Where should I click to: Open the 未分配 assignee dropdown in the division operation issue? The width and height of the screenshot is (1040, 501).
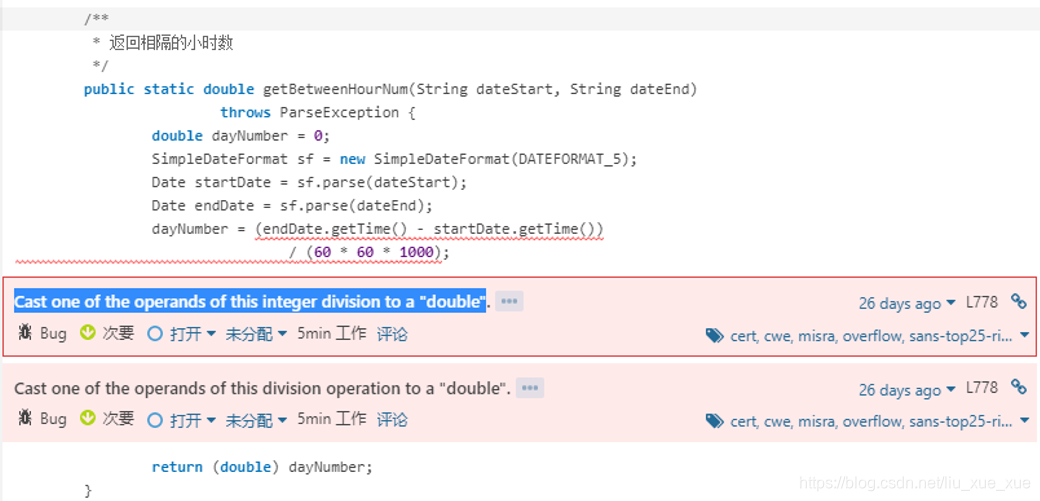(256, 420)
